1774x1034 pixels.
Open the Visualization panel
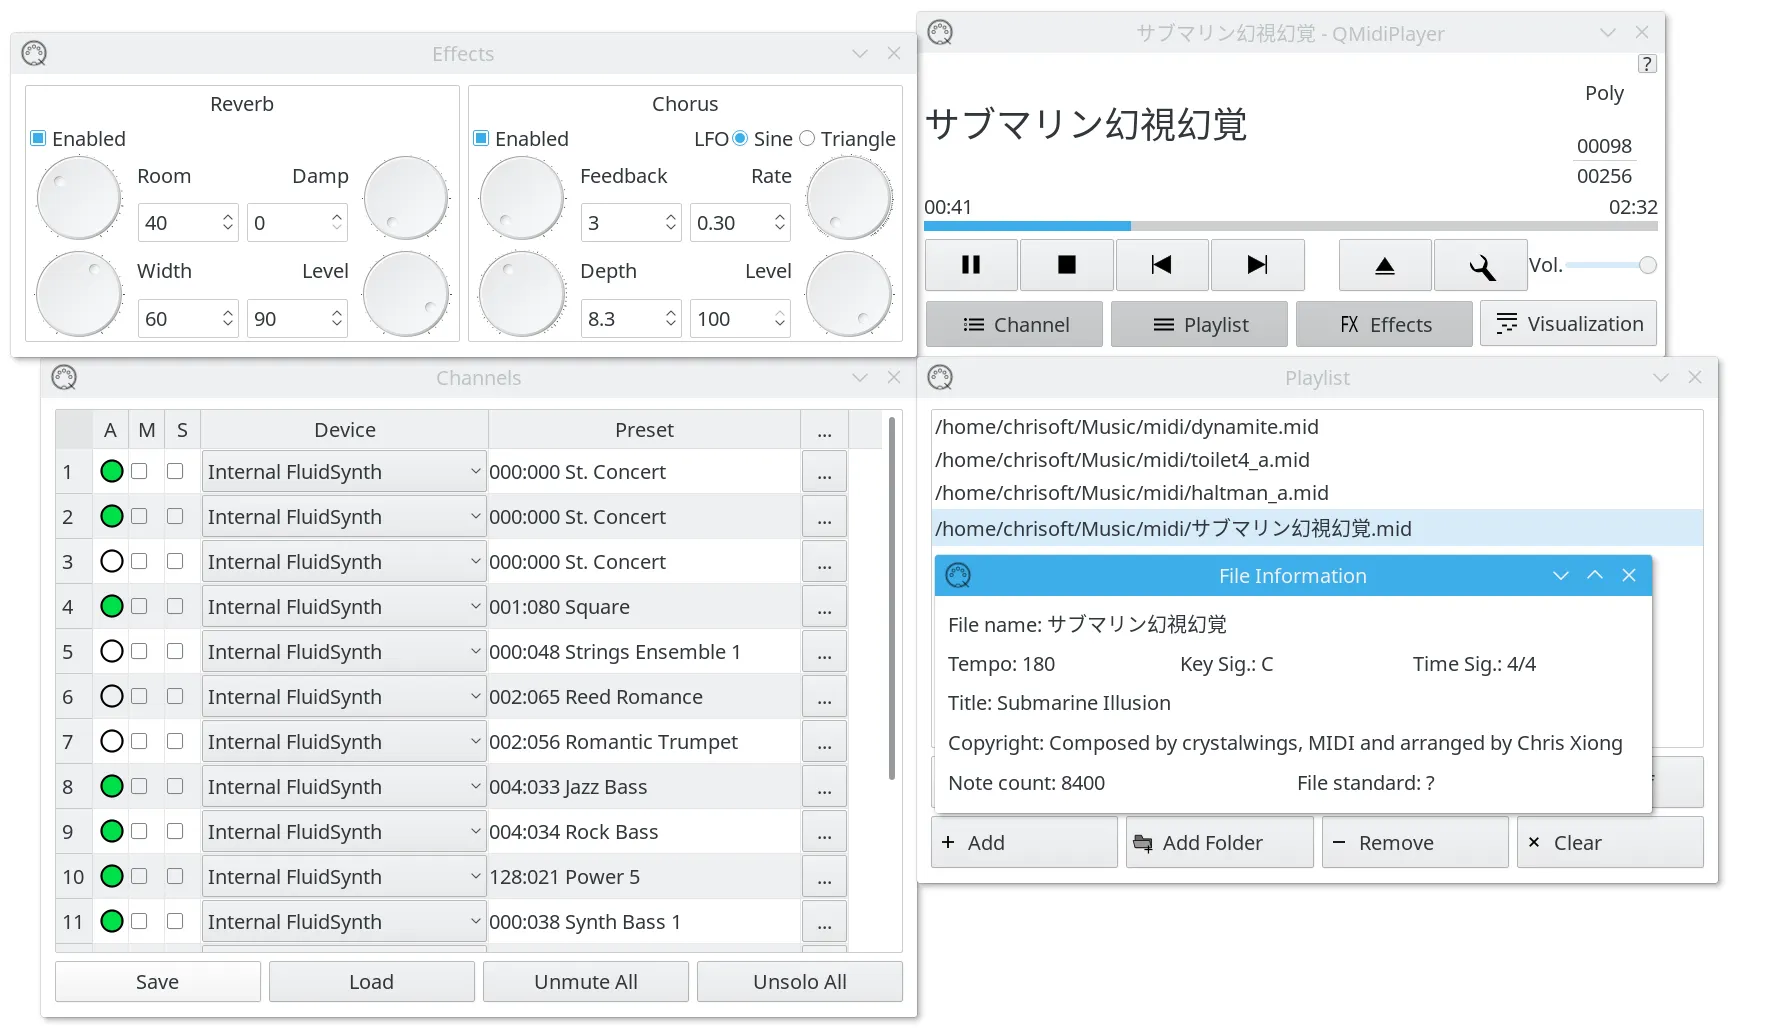pos(1569,324)
